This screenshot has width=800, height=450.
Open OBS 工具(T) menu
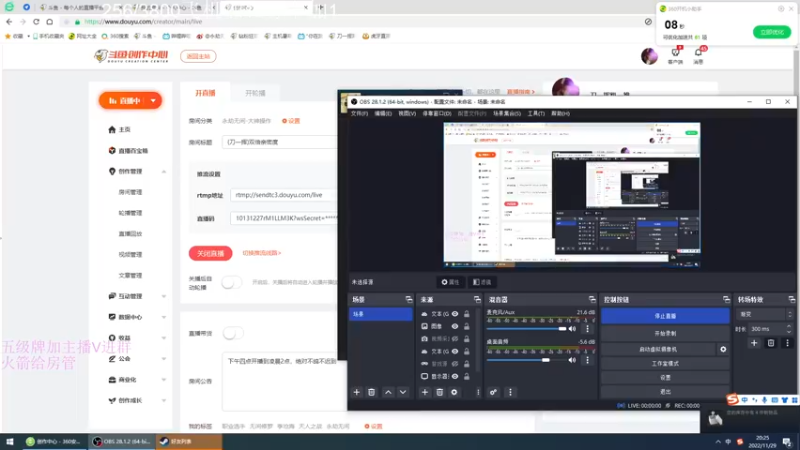[536, 113]
